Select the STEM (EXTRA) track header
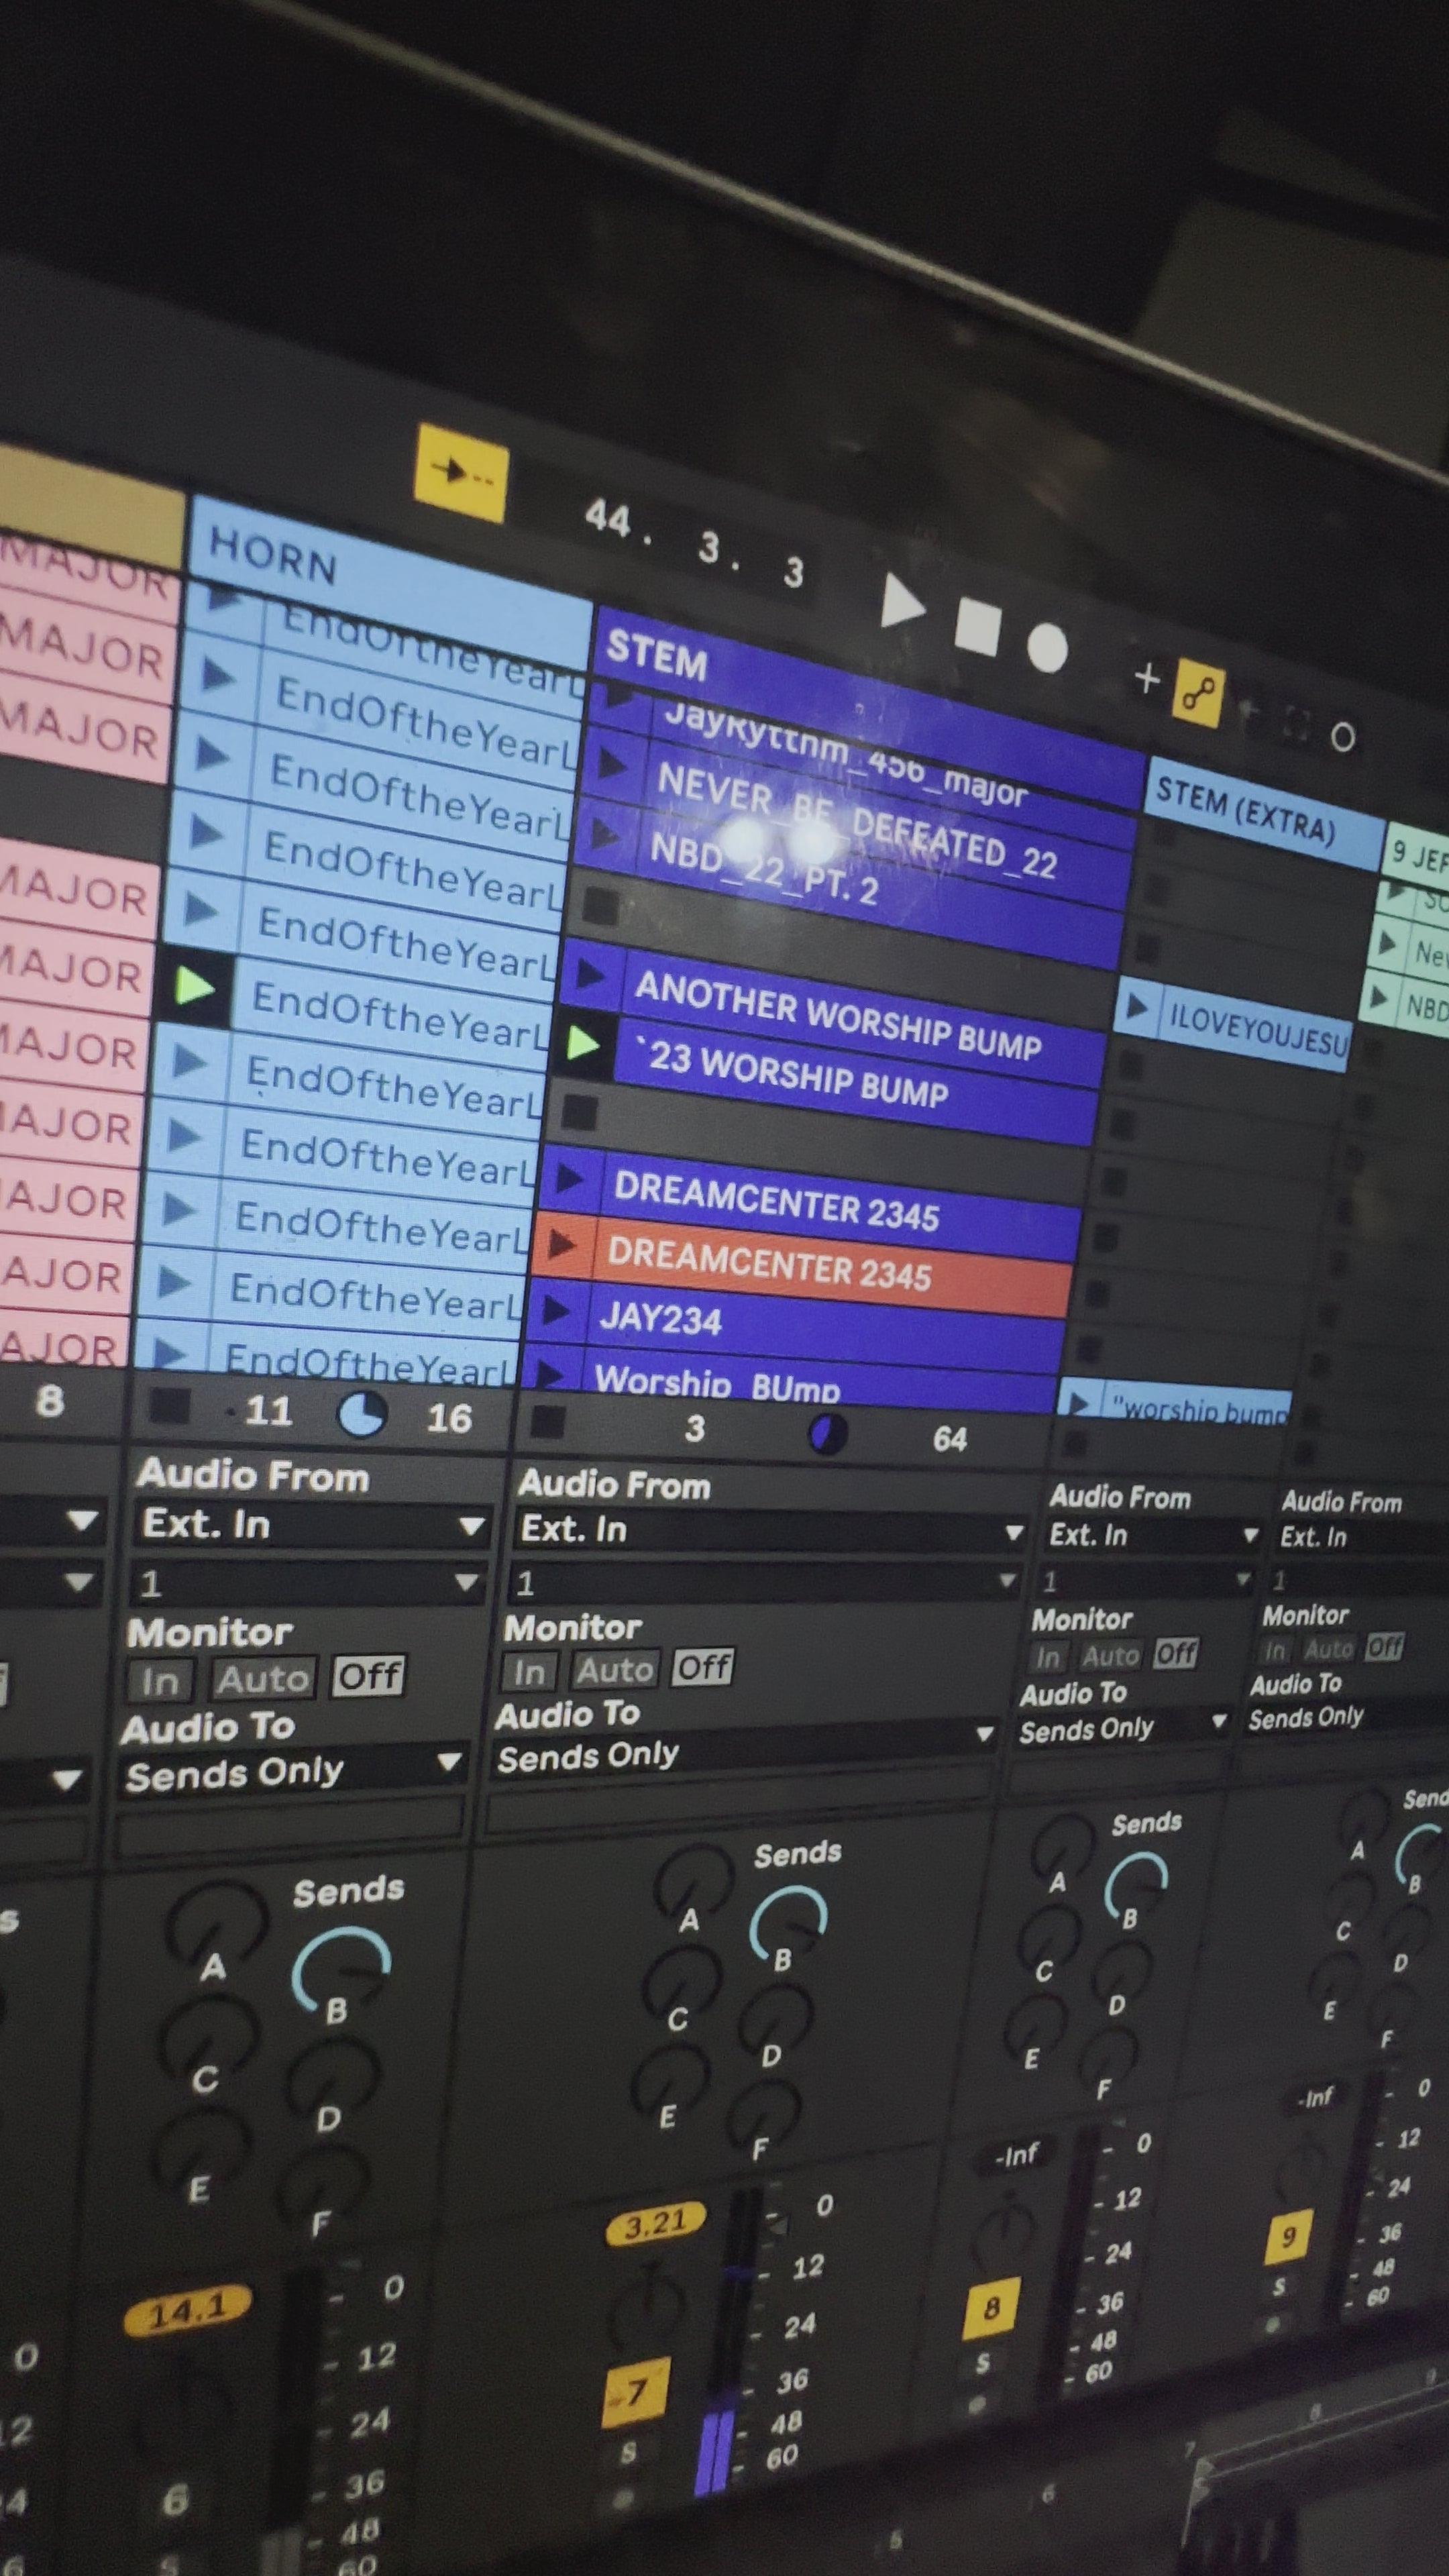Screen dimensions: 1449x2576 tap(1248, 805)
